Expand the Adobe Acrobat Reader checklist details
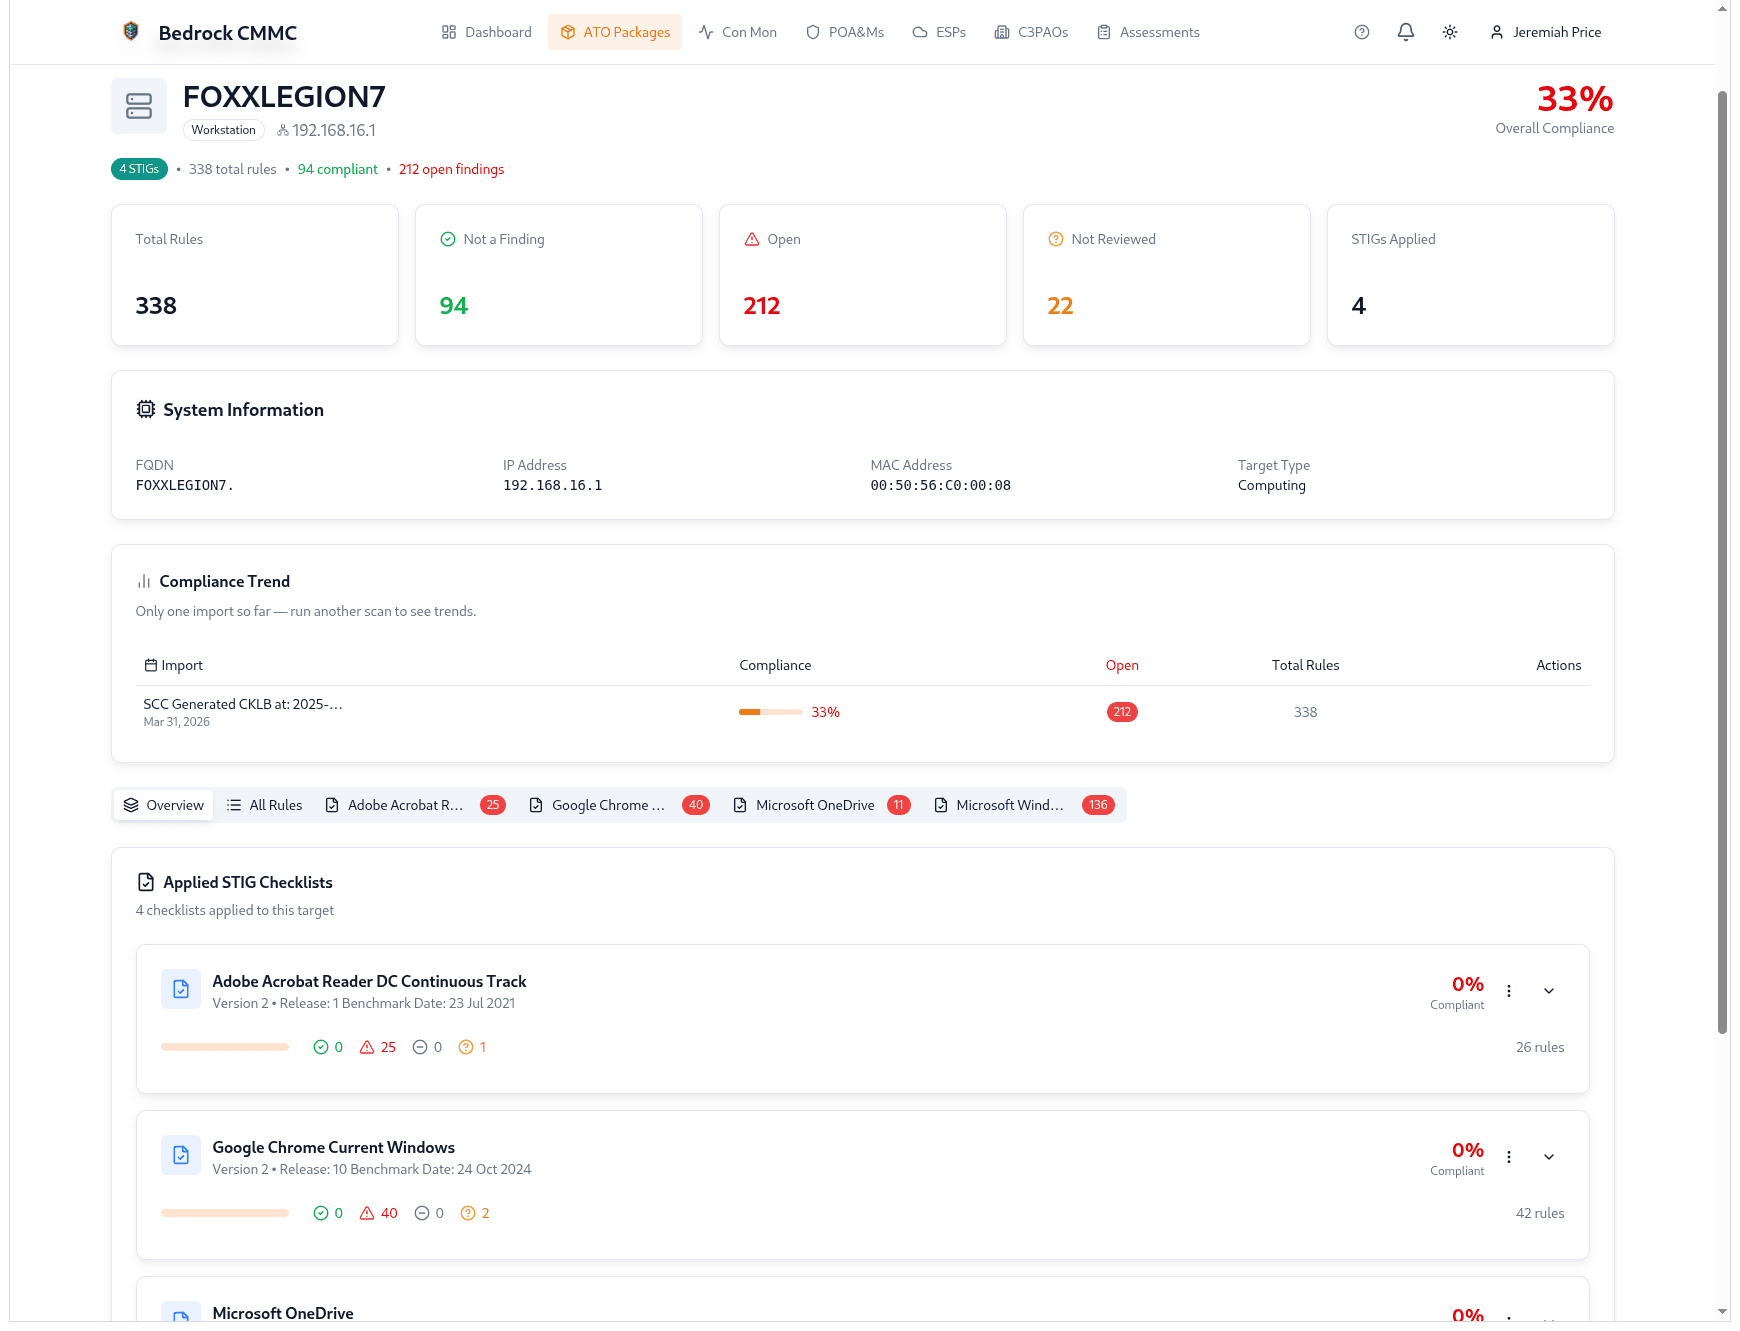This screenshot has height=1331, width=1740. (1548, 991)
